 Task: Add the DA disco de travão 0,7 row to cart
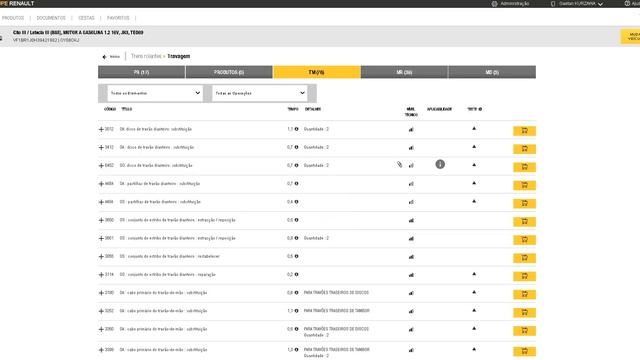click(x=524, y=149)
